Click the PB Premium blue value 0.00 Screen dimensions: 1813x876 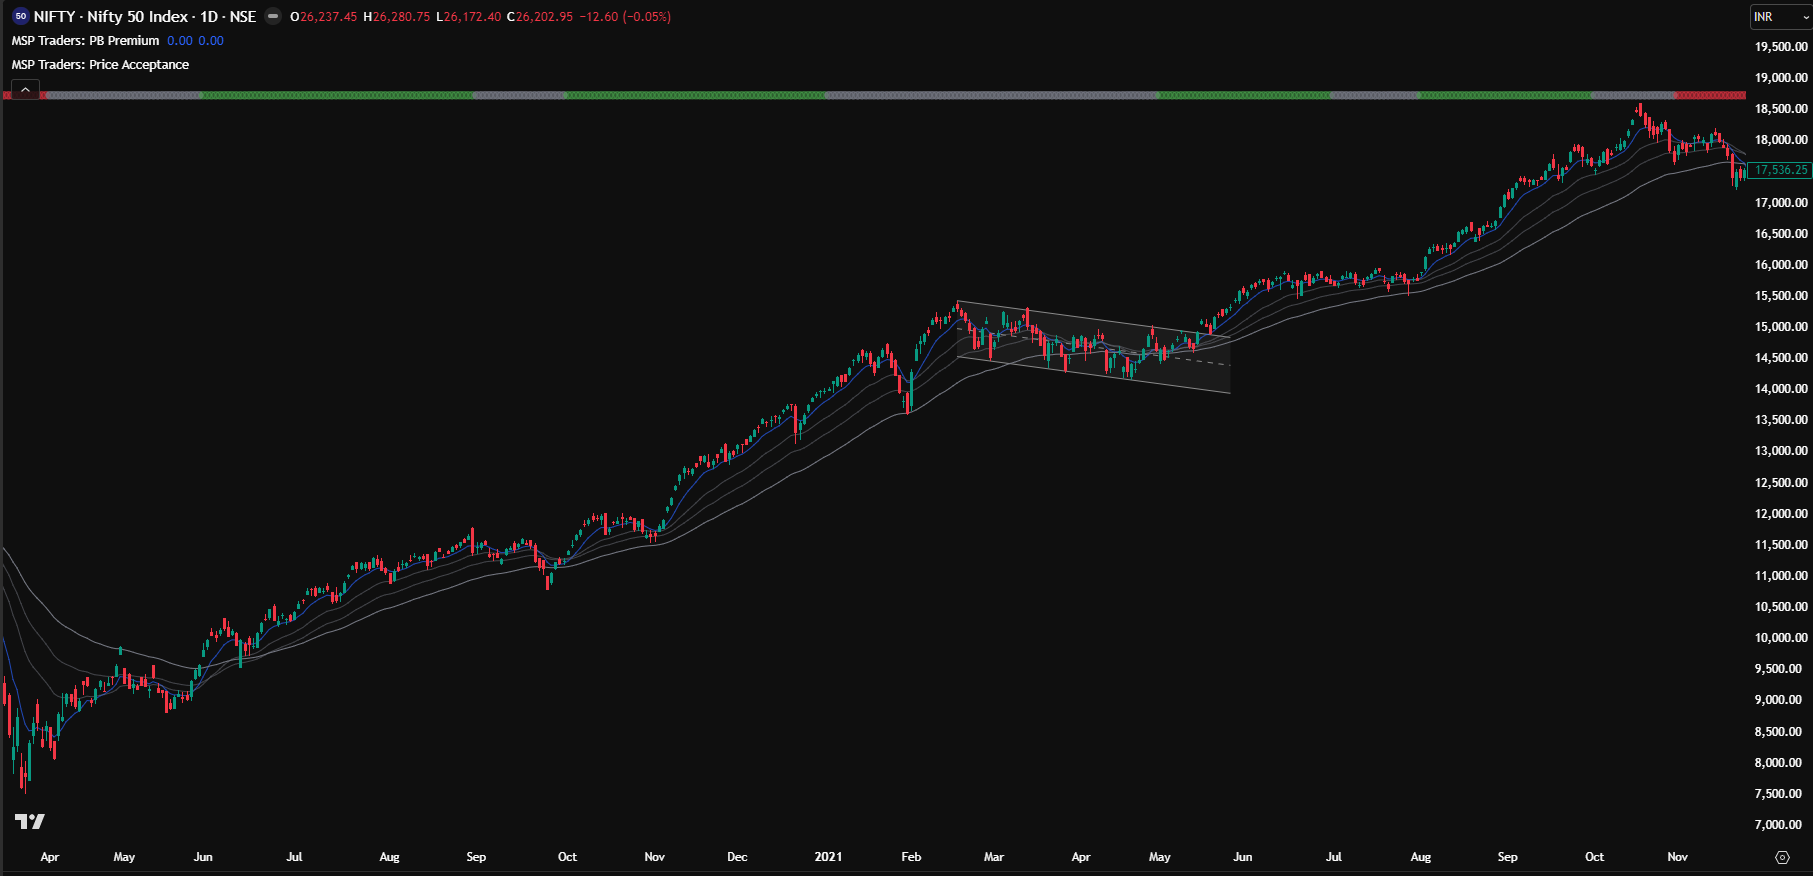tap(180, 41)
